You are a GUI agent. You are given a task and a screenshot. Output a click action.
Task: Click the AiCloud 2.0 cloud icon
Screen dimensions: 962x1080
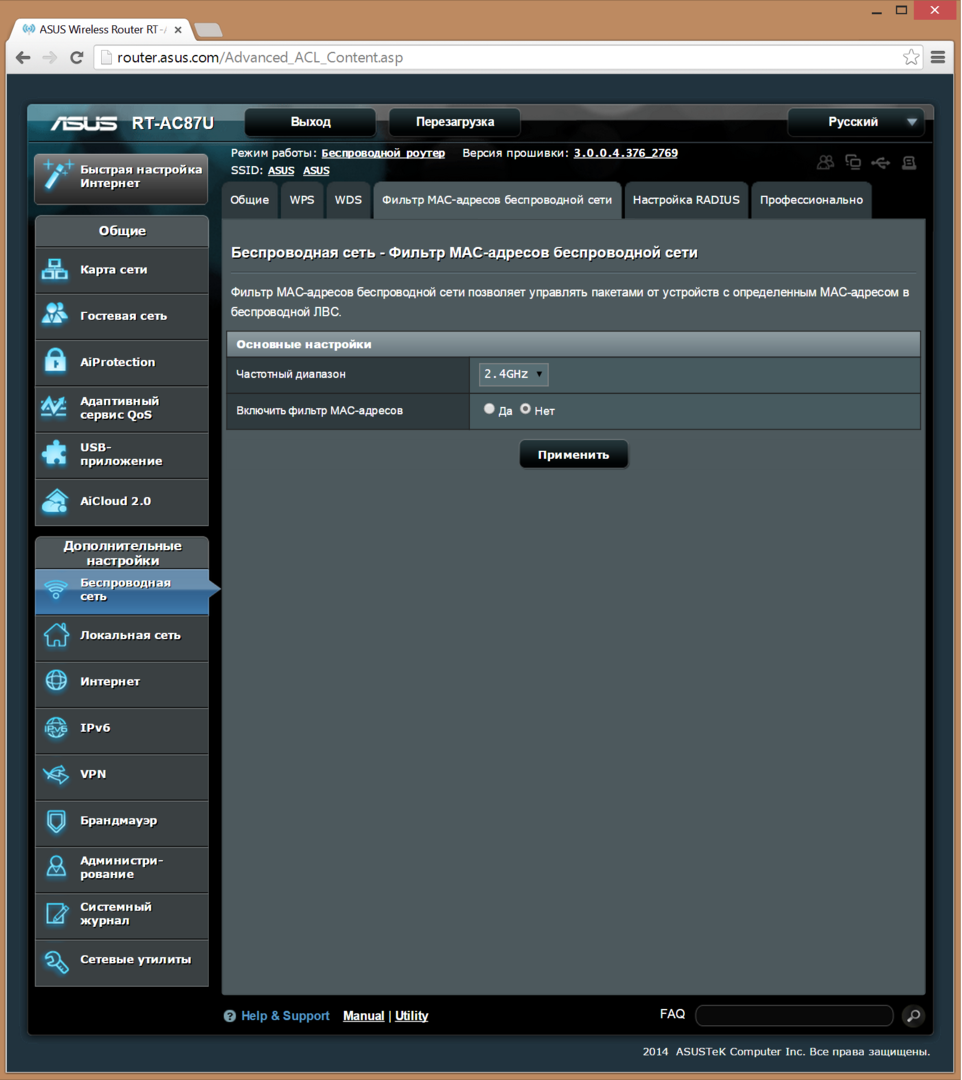(54, 501)
